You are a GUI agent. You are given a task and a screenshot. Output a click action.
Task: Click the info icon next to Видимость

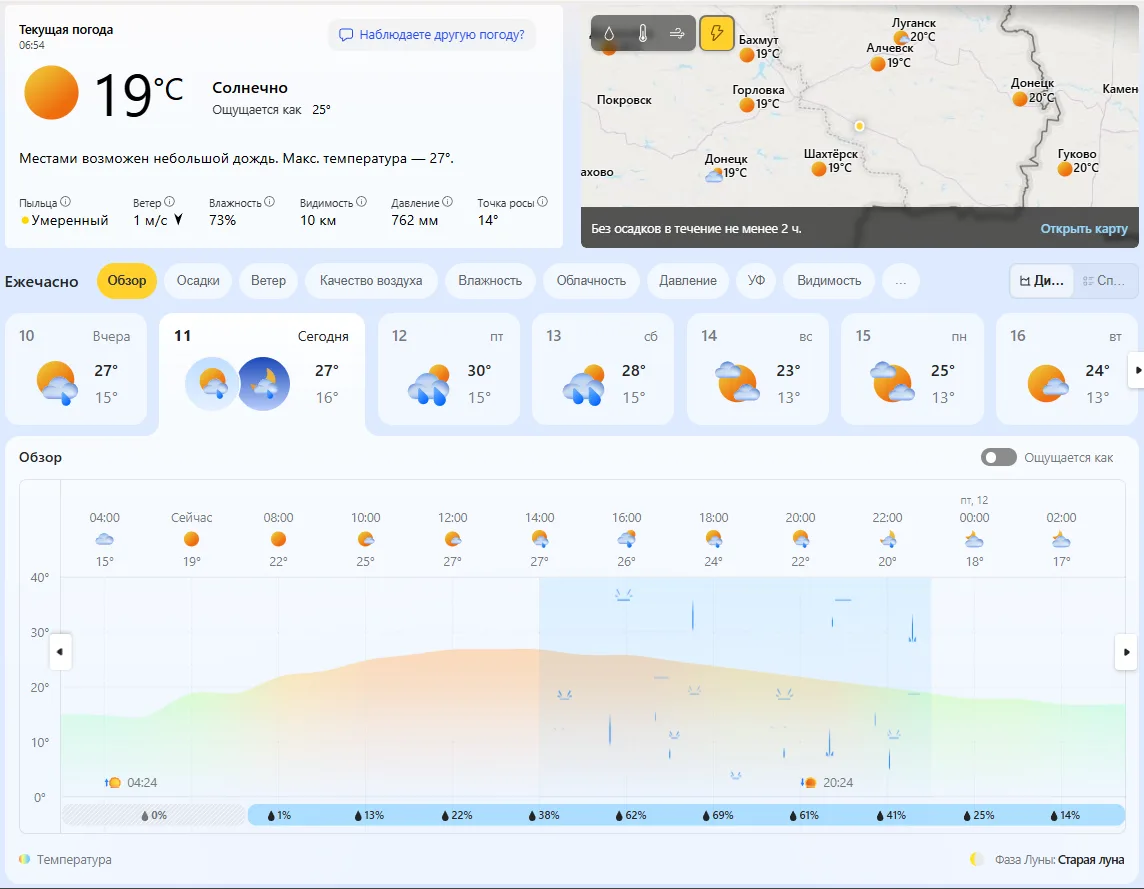tap(361, 201)
